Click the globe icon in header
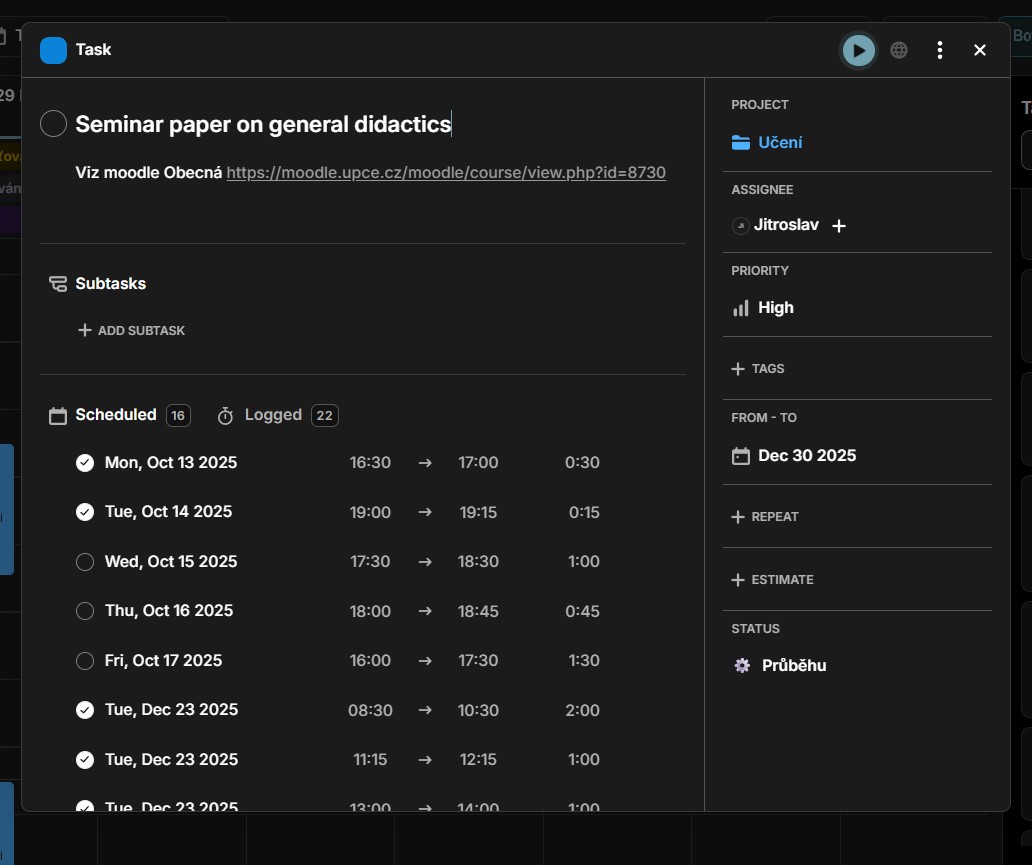Image resolution: width=1032 pixels, height=865 pixels. (899, 50)
